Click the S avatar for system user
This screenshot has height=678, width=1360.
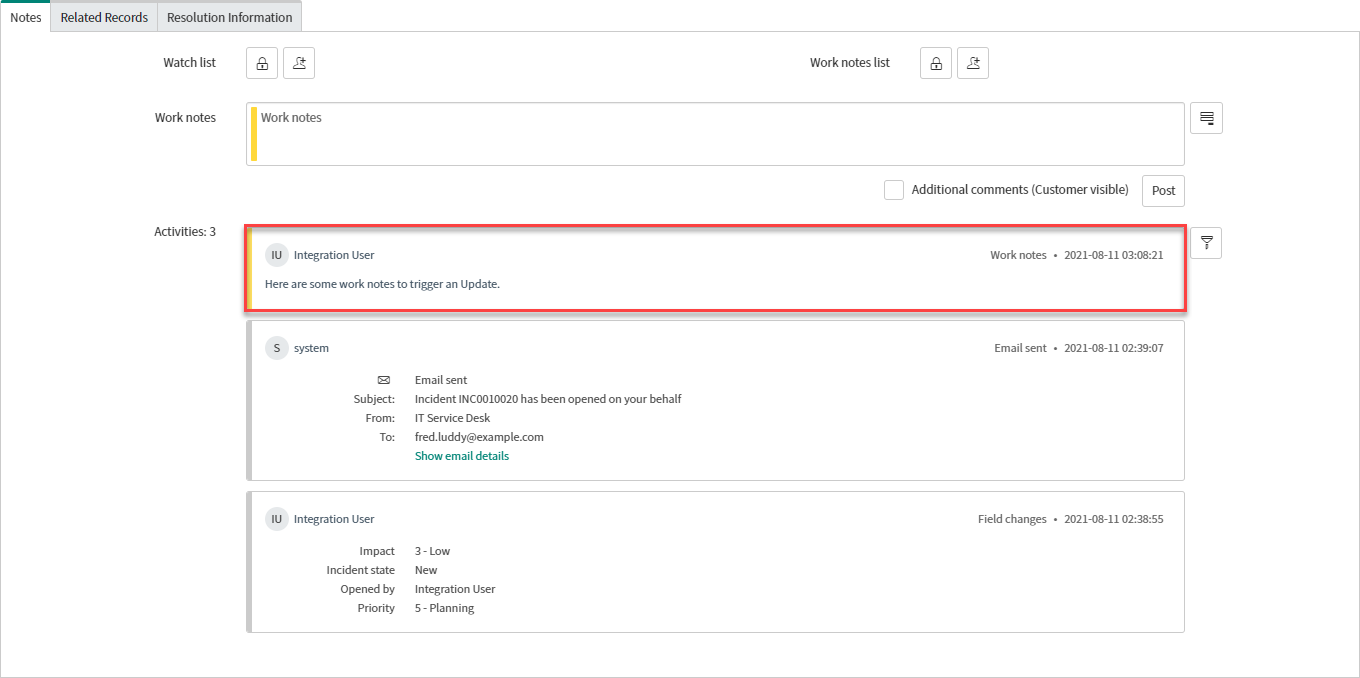click(x=276, y=348)
